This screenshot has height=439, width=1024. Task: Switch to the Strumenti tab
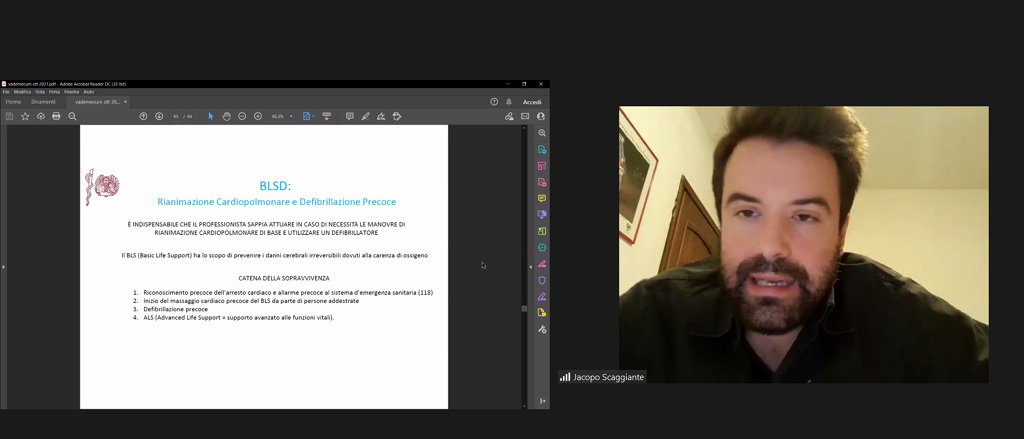click(x=43, y=102)
